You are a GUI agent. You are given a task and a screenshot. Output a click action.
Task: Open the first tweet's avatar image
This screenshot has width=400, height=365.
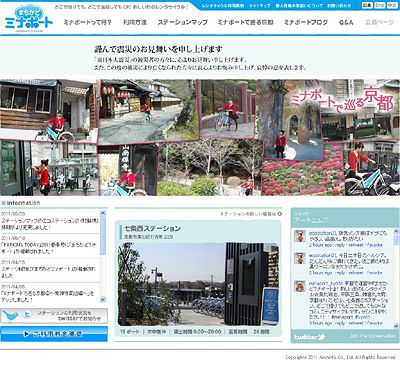click(x=300, y=236)
